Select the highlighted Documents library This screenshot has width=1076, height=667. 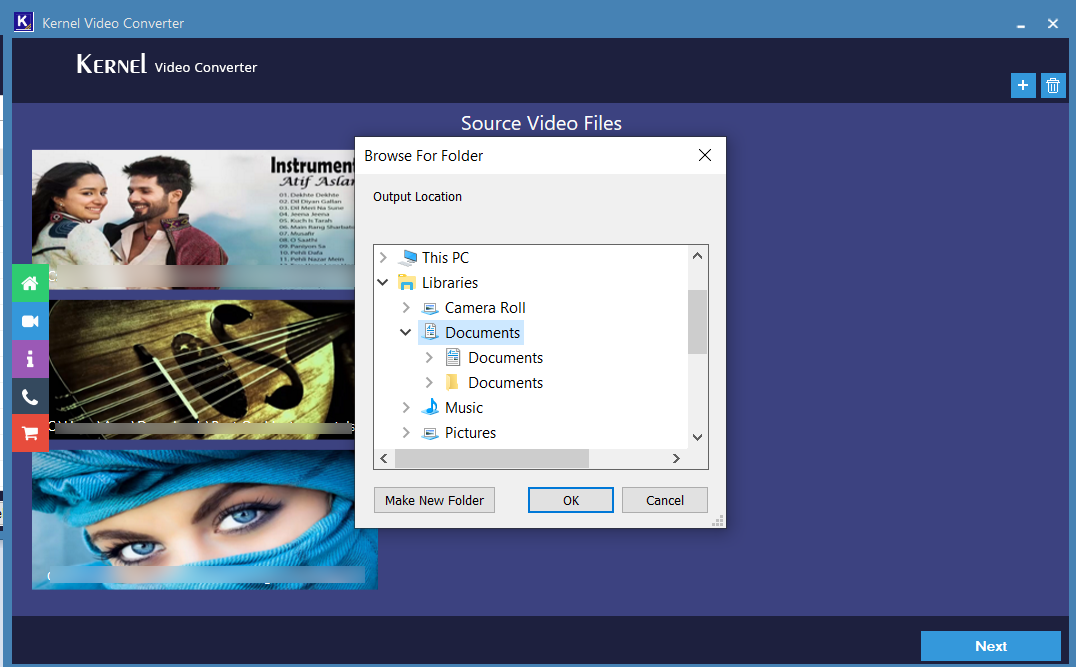(482, 333)
